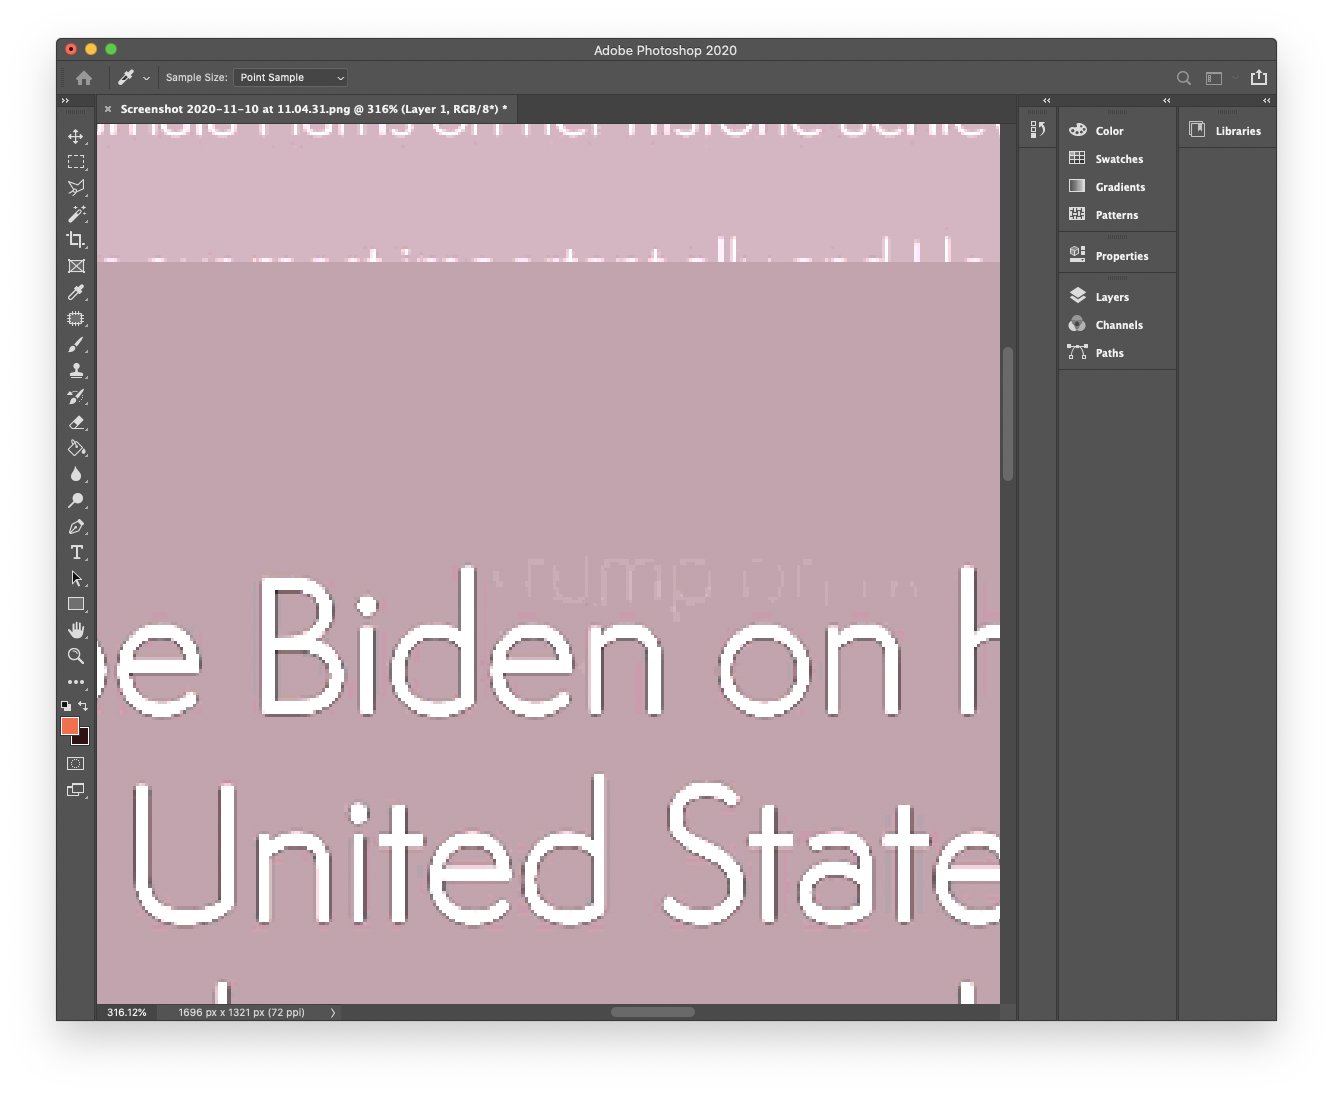Click the vertical canvas scrollbar
Screen dimensions: 1333x1095
click(1008, 413)
